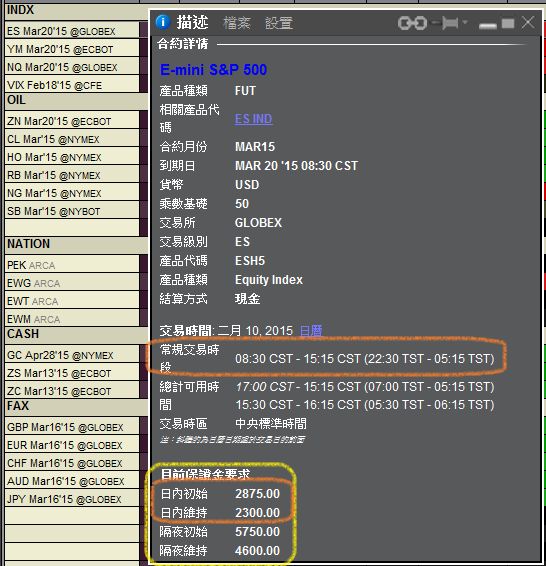
Task: Select SB Mar'15 @NYBOT row
Action: [72, 211]
